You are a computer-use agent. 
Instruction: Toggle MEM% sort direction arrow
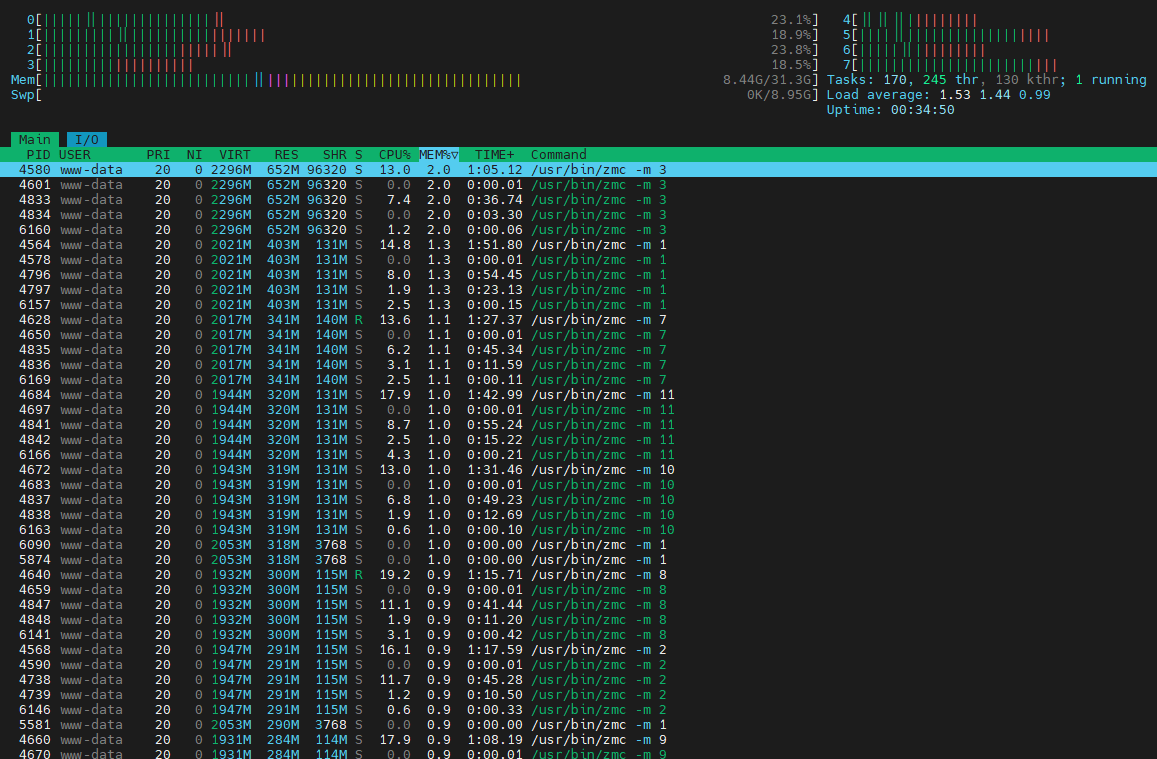pos(455,154)
